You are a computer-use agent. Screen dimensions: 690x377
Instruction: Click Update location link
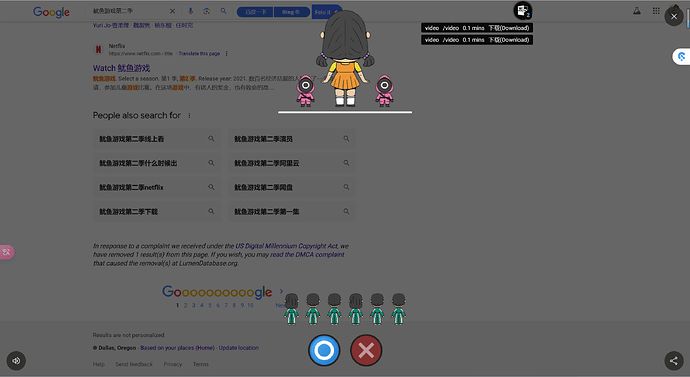coord(239,348)
